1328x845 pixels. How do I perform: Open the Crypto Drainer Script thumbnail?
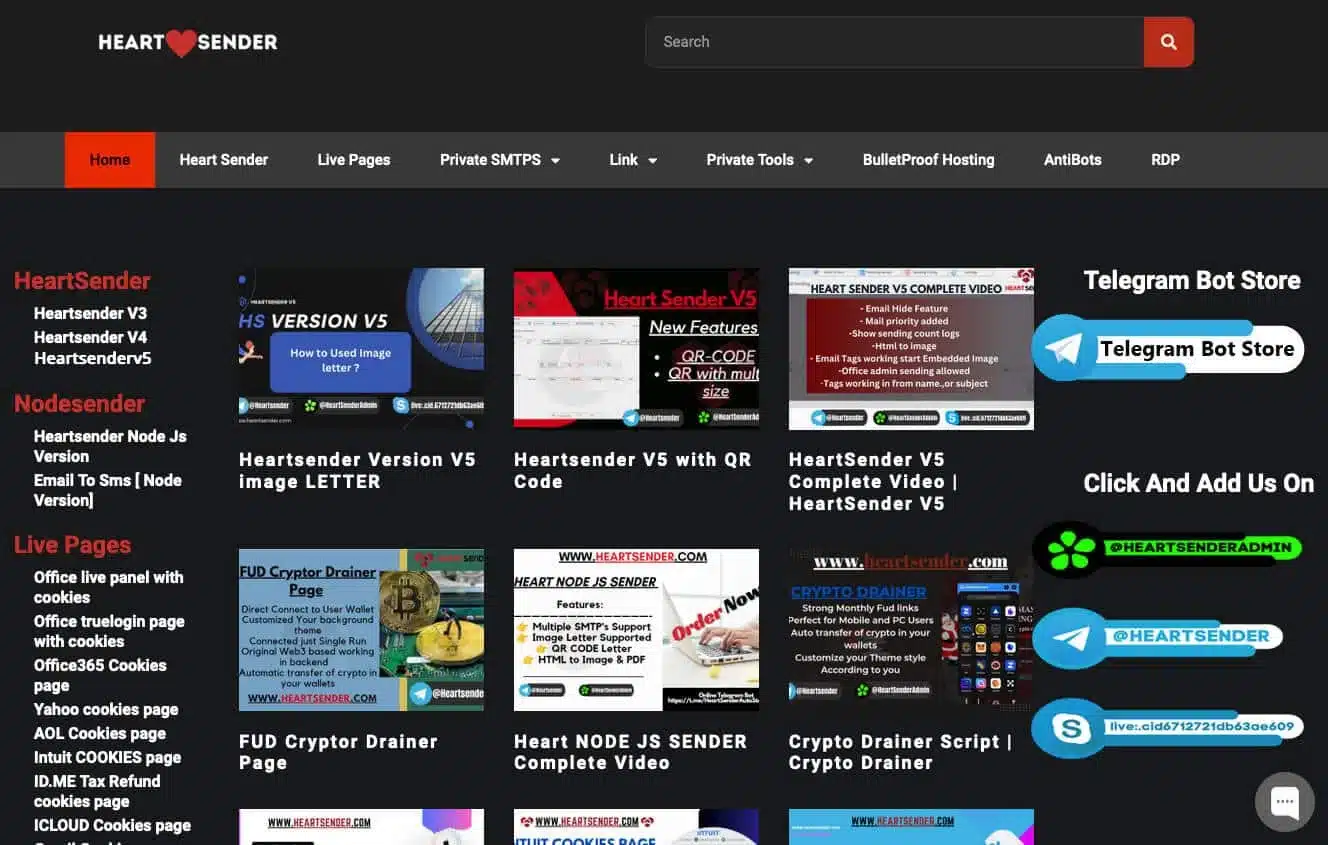[911, 629]
